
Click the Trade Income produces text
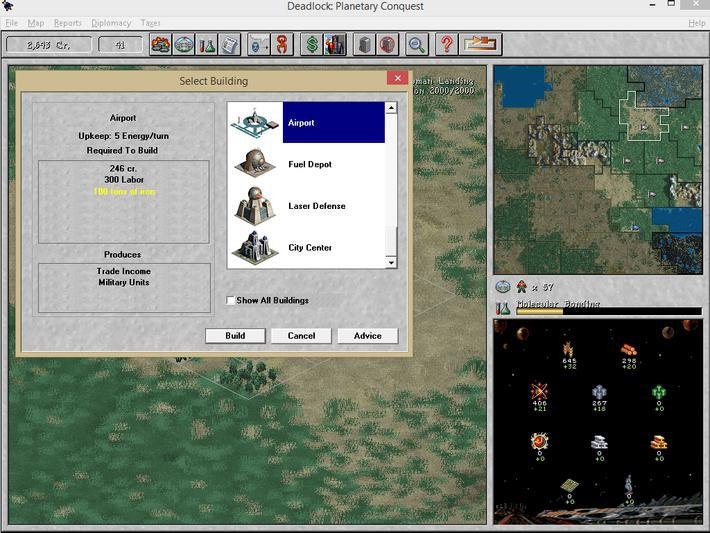click(124, 271)
